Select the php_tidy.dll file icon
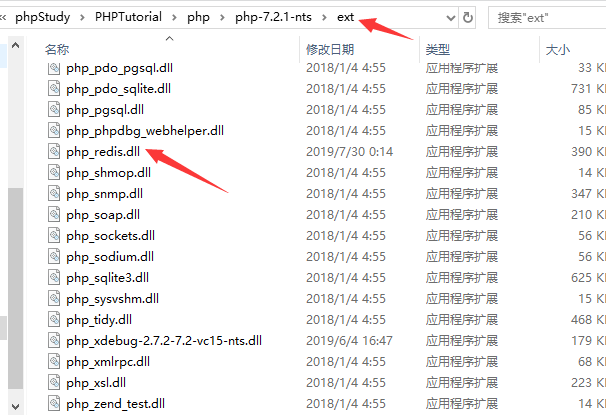Screen dimensions: 606x419 (54, 319)
